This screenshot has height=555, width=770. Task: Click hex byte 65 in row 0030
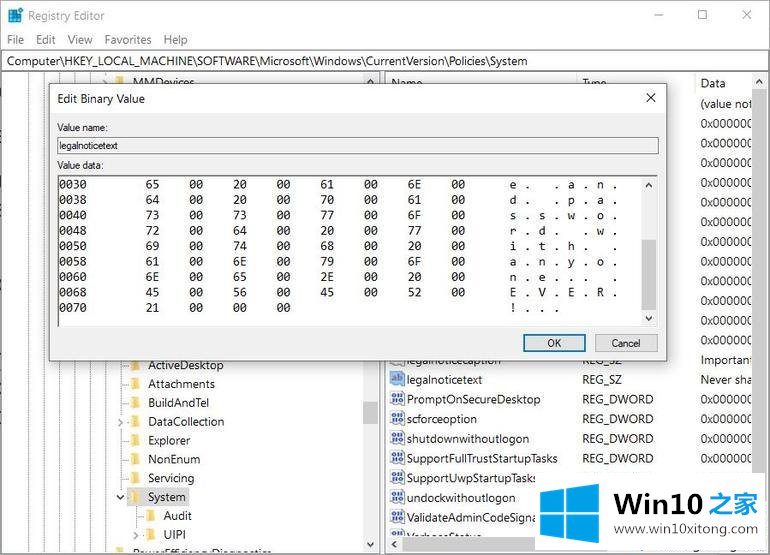[x=152, y=185]
